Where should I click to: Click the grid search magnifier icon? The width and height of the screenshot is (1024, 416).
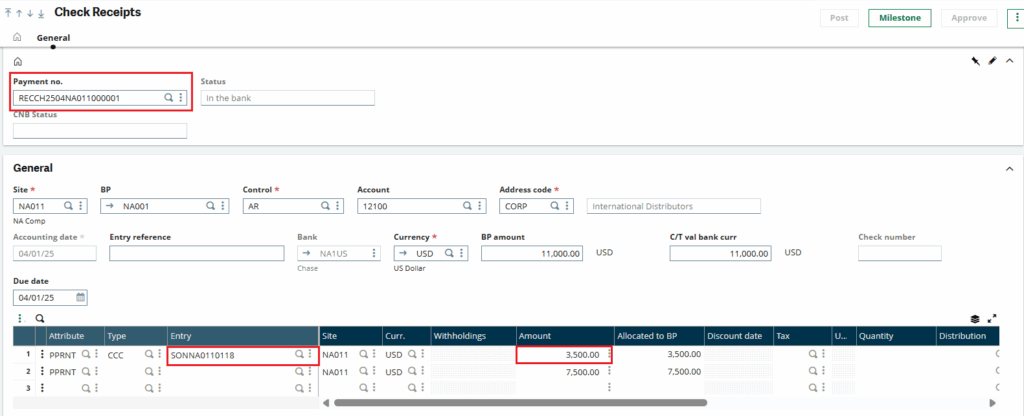40,319
